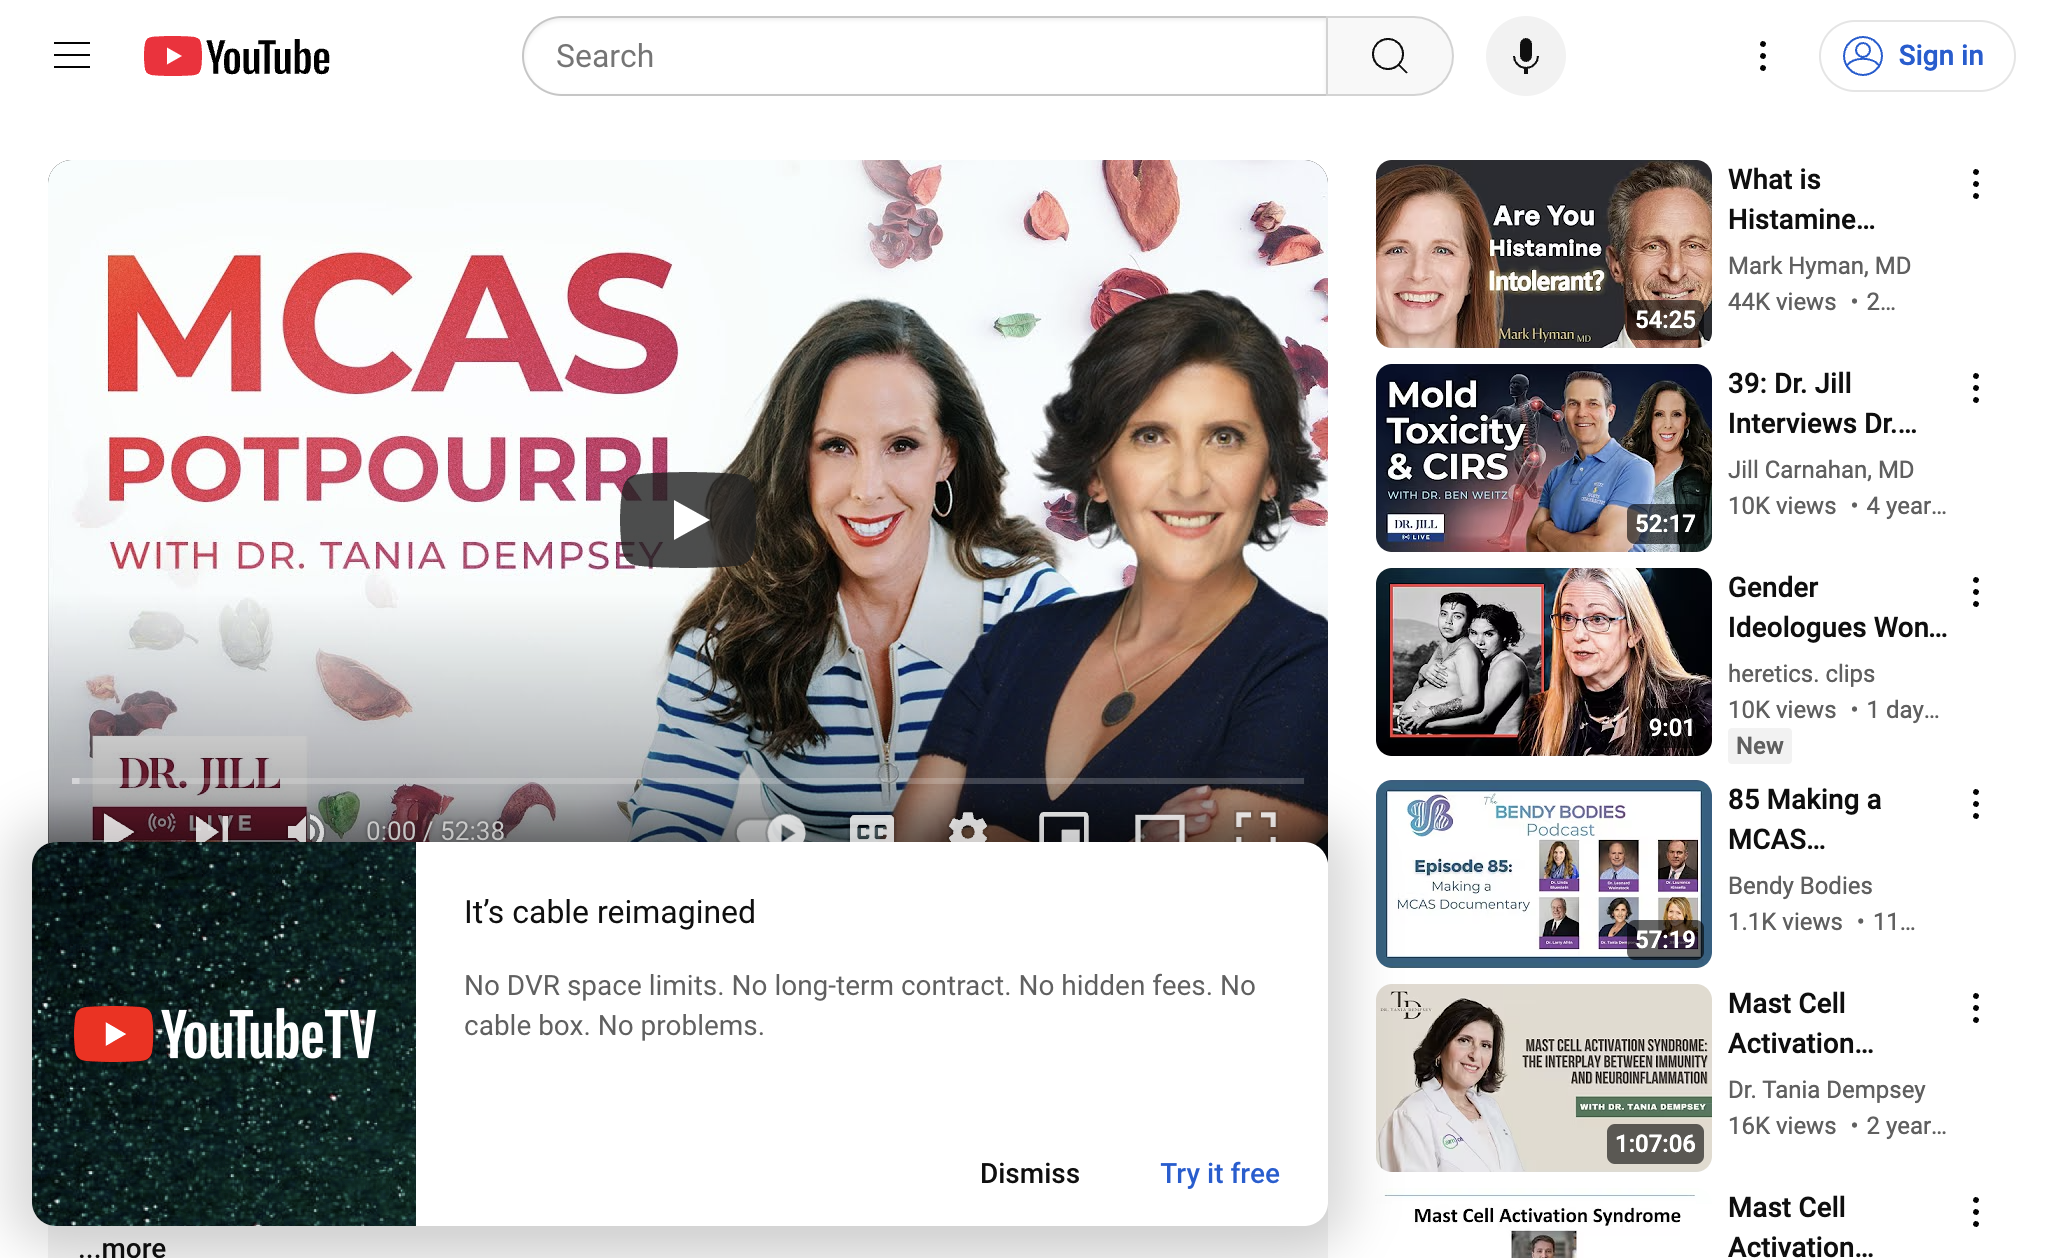Screen dimensions: 2048x1258
Task: Go to the YouTube home logo
Action: (x=237, y=57)
